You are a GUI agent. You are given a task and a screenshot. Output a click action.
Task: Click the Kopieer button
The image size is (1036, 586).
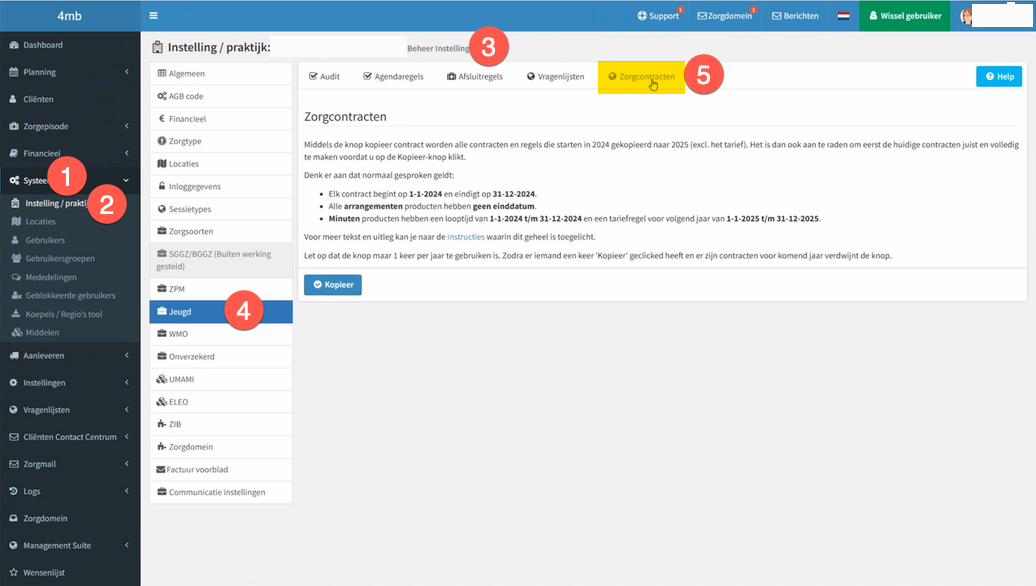[333, 285]
